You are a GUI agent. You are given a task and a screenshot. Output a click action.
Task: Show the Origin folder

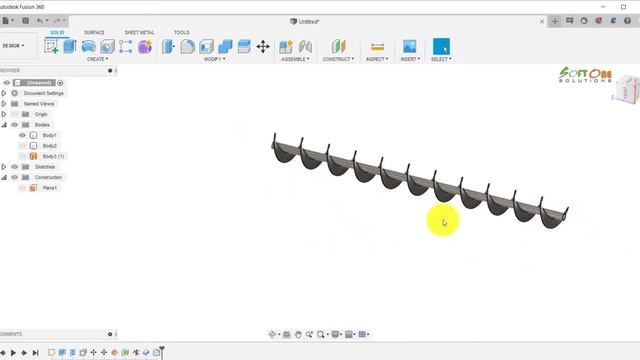(15, 114)
